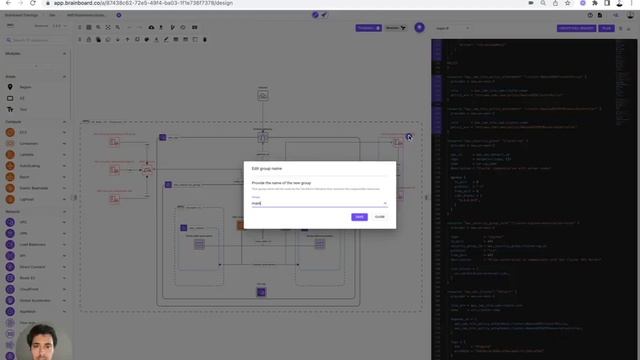
Task: Click the undo arrow in toolbar
Action: click(x=129, y=27)
